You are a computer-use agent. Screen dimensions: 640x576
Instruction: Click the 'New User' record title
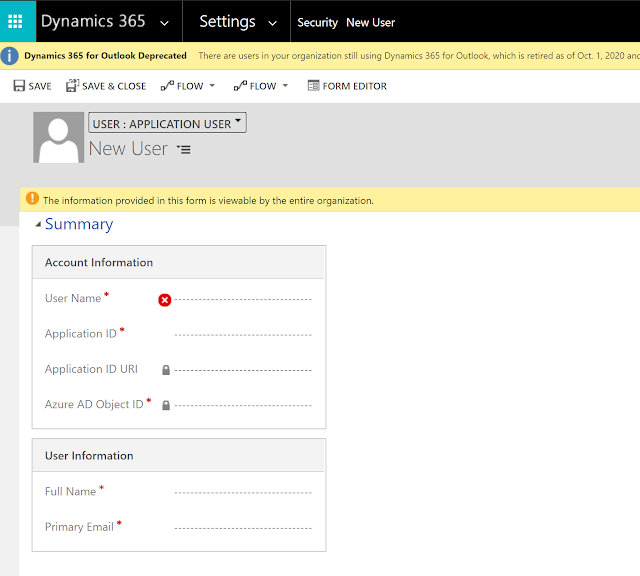point(128,148)
